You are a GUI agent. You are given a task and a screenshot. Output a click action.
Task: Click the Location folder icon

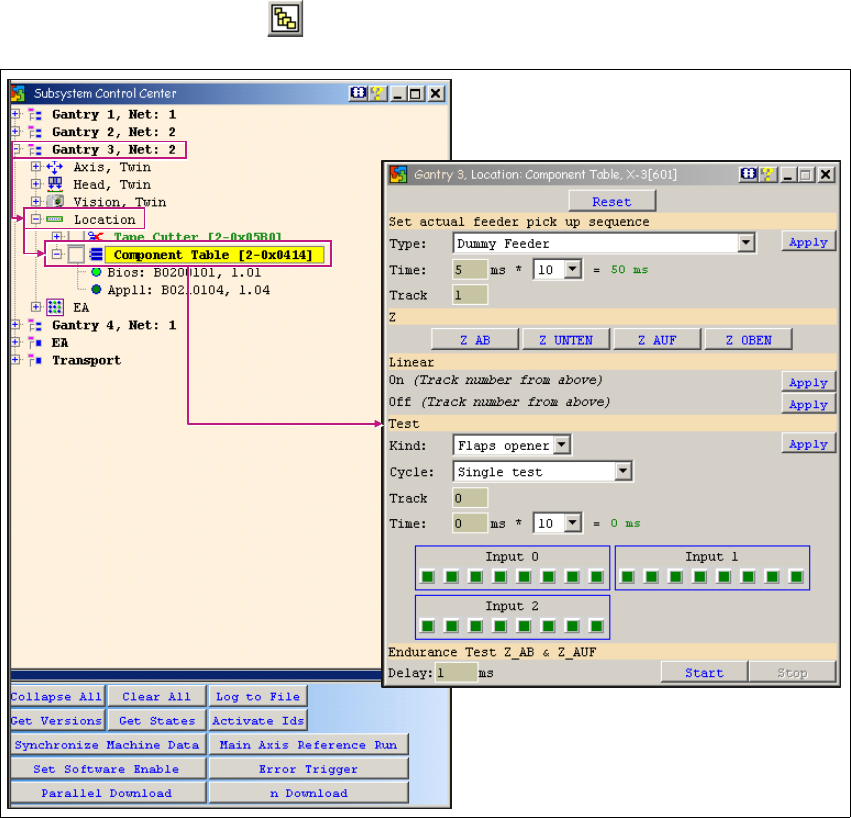56,219
